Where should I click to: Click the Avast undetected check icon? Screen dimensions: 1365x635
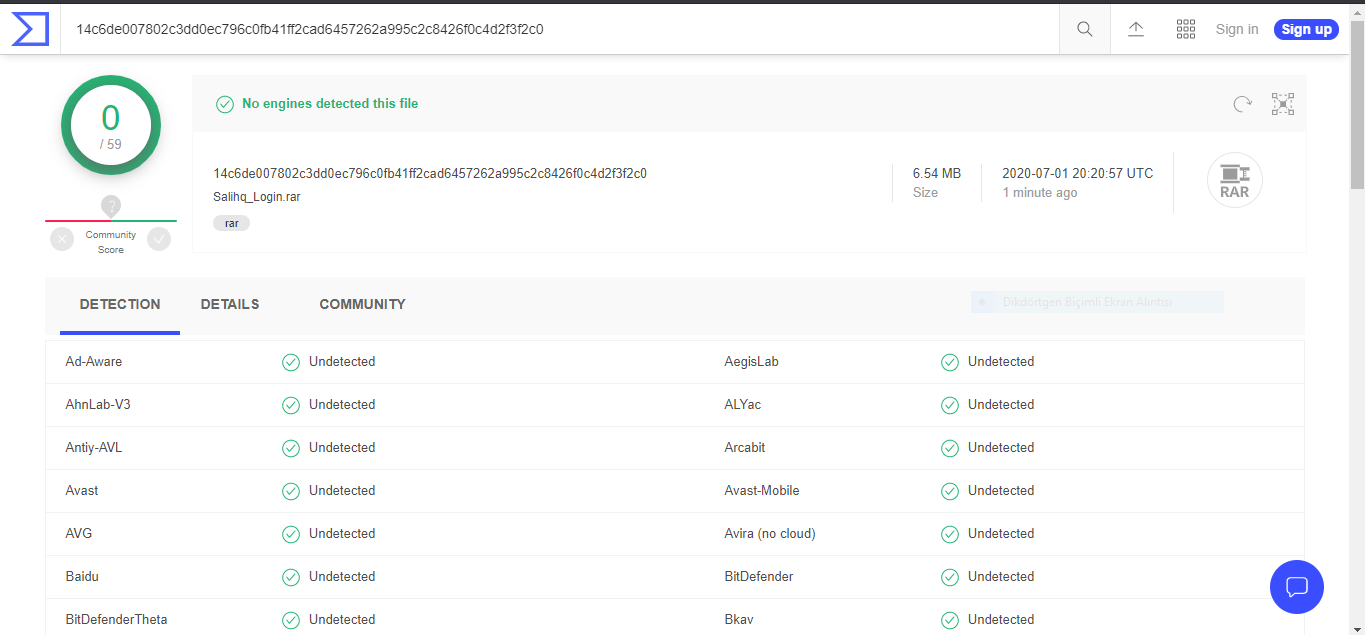click(291, 491)
